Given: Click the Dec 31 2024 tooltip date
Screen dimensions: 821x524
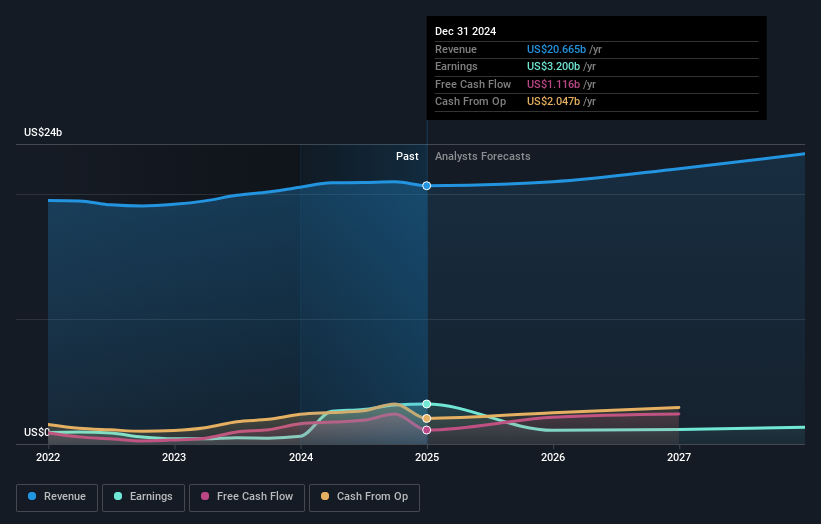Looking at the screenshot, I should point(465,31).
